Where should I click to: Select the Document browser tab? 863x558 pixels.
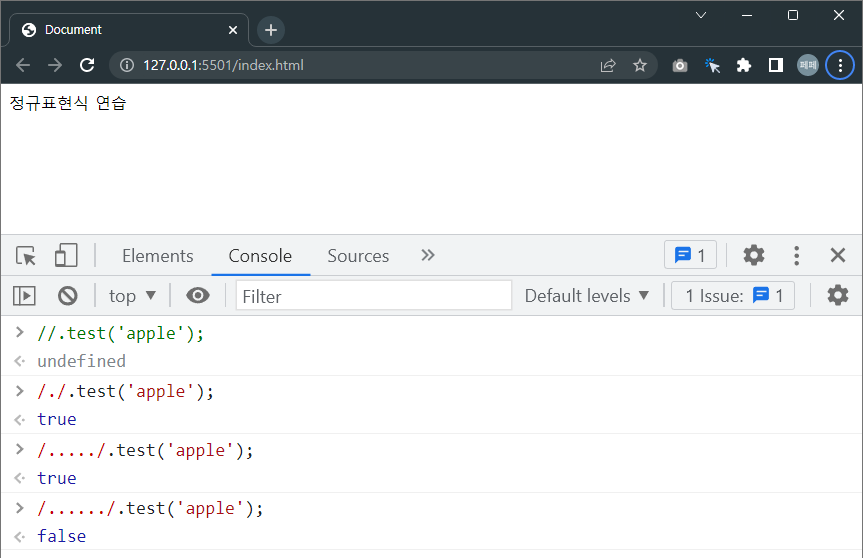129,30
